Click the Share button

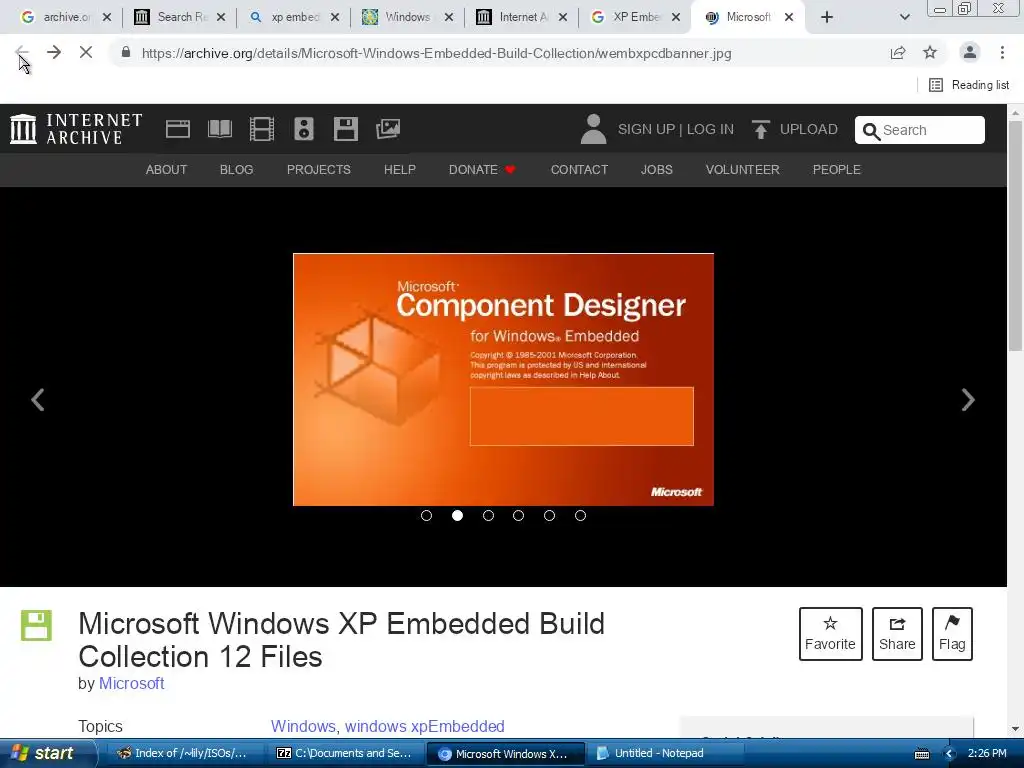(x=897, y=634)
